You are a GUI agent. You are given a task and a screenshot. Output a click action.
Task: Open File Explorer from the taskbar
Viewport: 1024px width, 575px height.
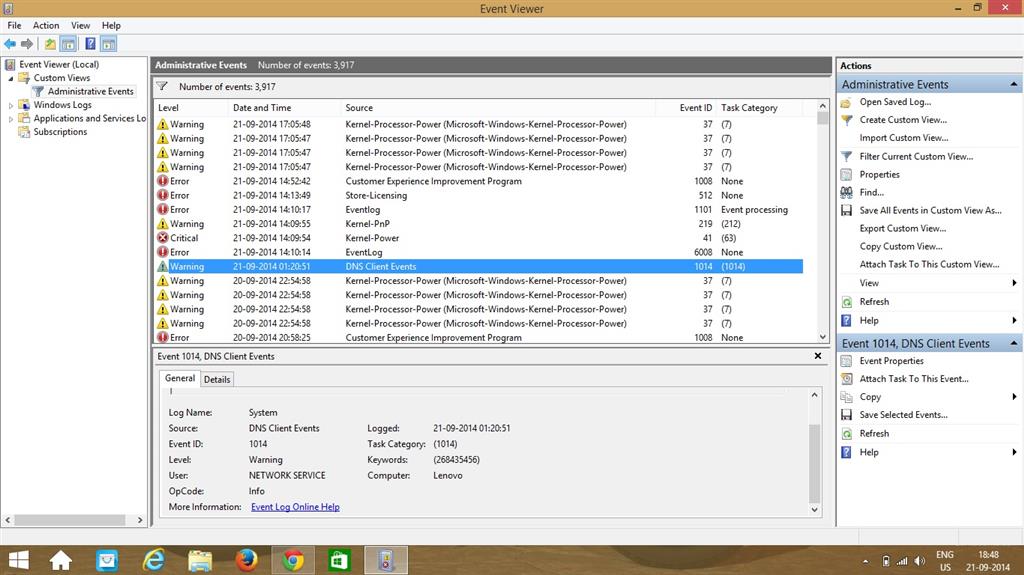pos(200,560)
